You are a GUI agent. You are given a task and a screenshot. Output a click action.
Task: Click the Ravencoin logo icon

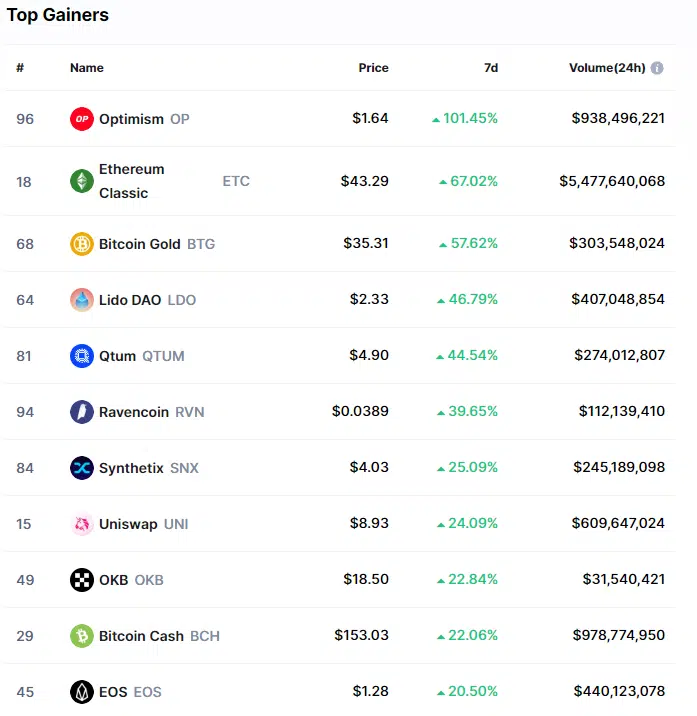82,412
